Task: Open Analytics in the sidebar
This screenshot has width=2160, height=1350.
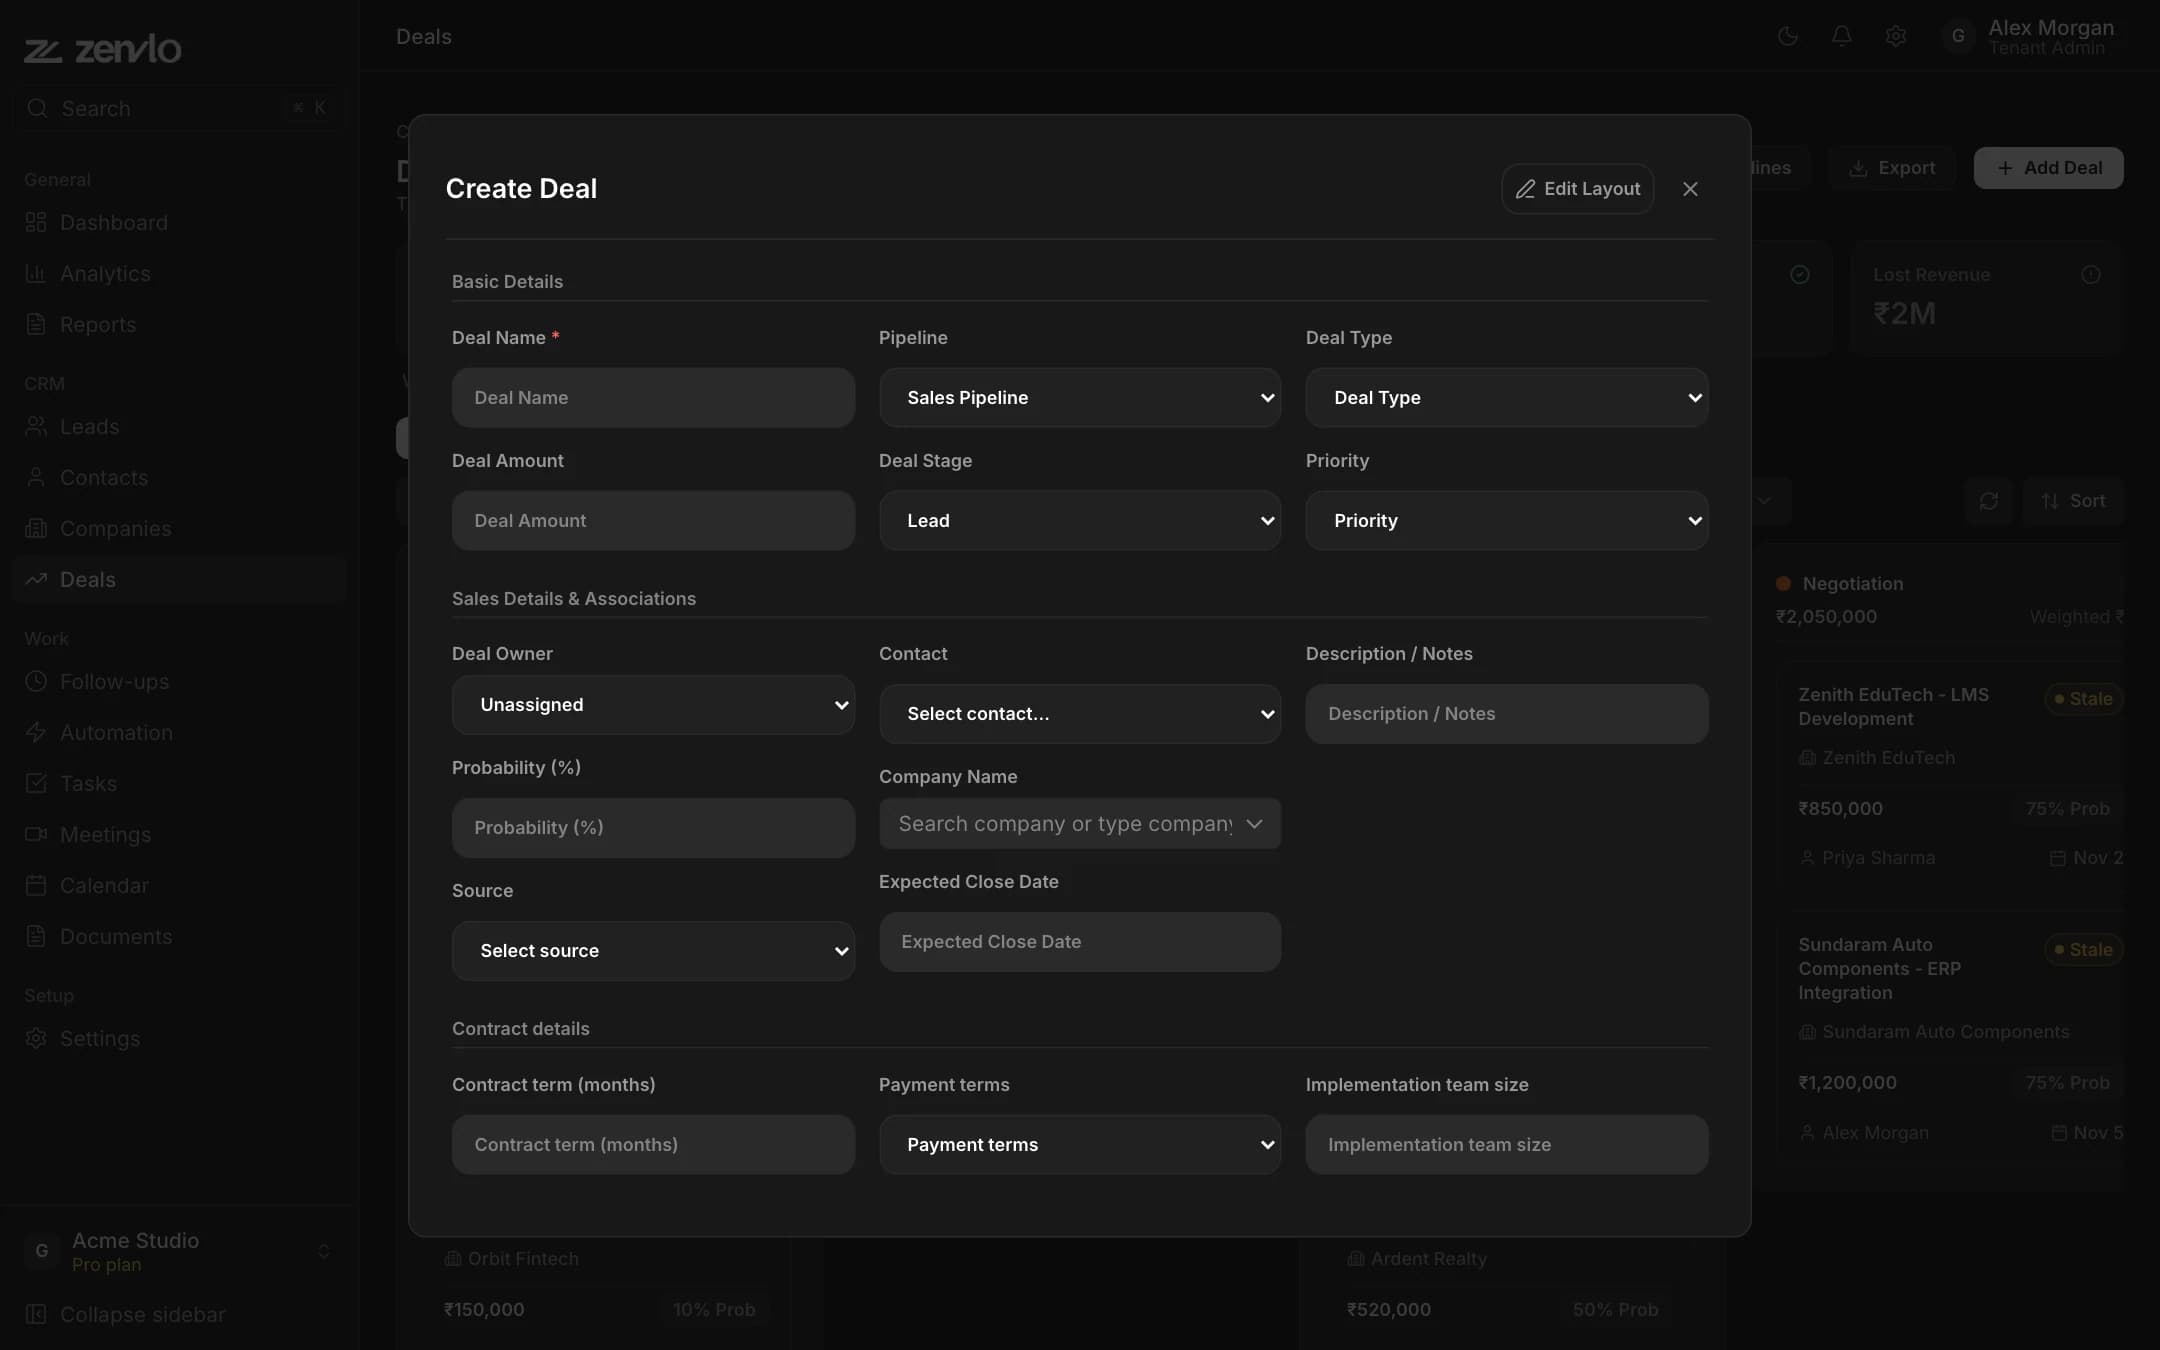Action: (x=180, y=274)
